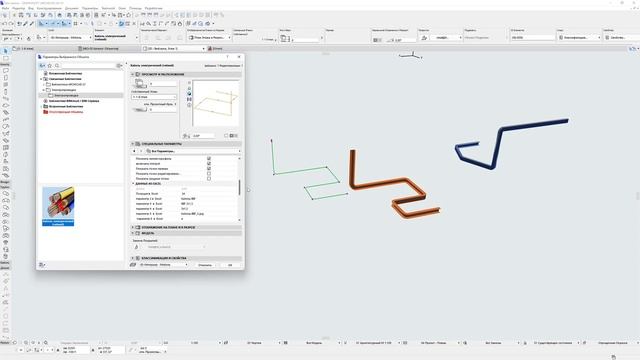Click the mirror object icon under preview
This screenshot has width=640, height=360.
(233, 136)
